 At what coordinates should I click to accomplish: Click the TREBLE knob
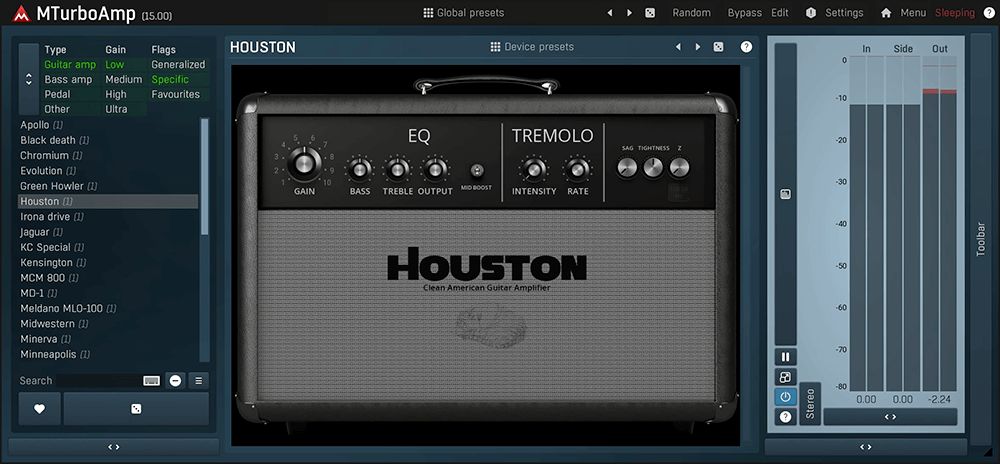click(x=397, y=170)
